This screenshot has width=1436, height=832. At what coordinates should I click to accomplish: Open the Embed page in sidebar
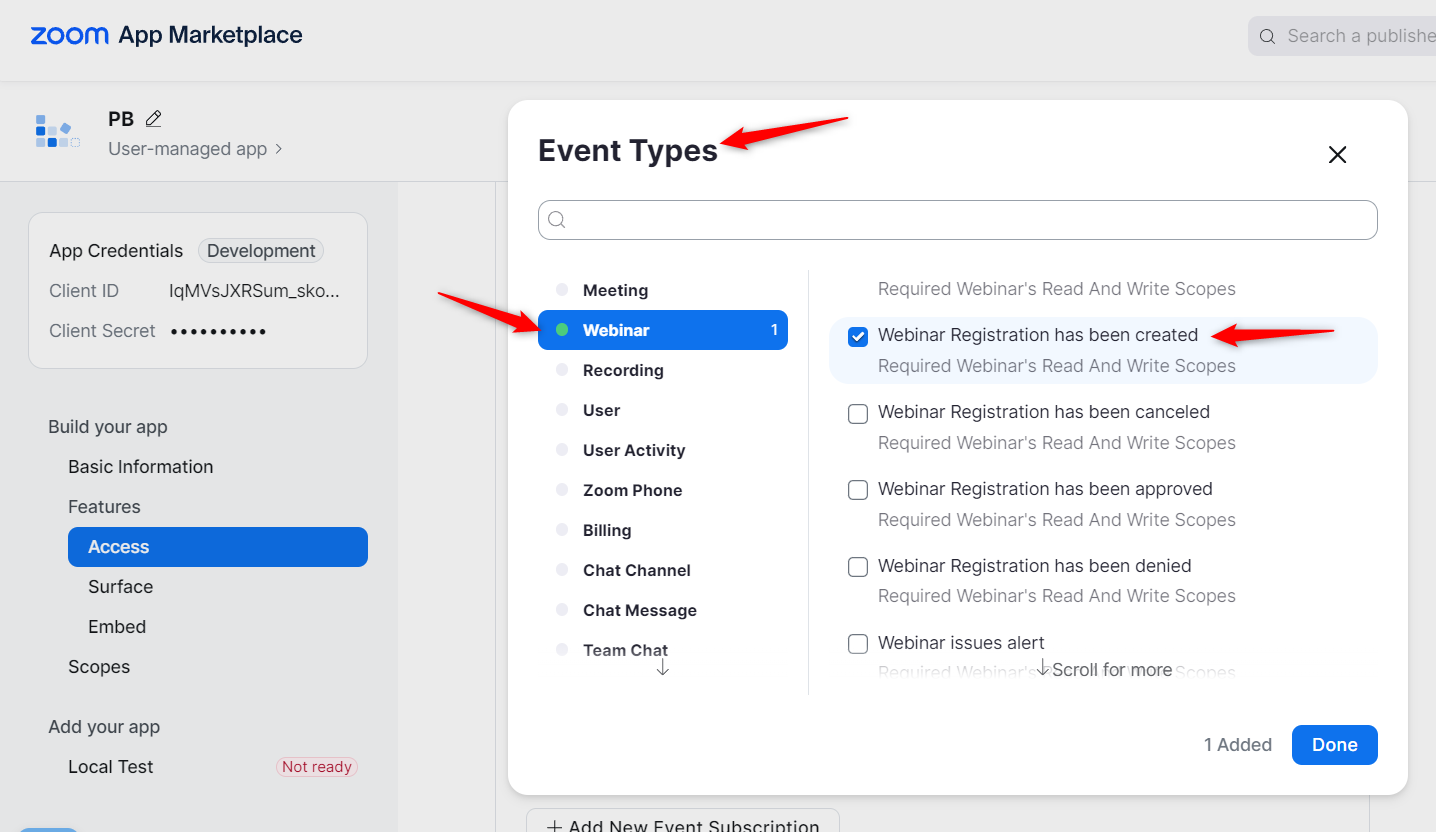117,627
